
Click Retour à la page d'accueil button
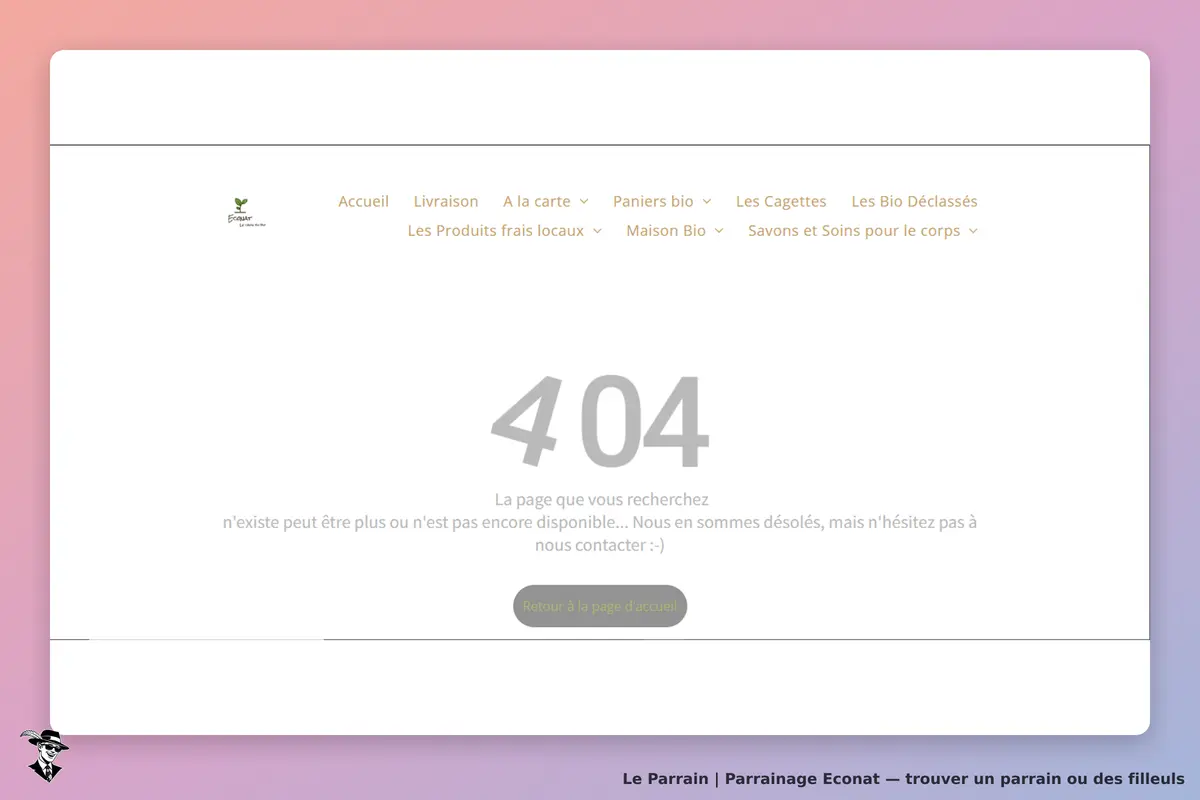click(x=600, y=606)
